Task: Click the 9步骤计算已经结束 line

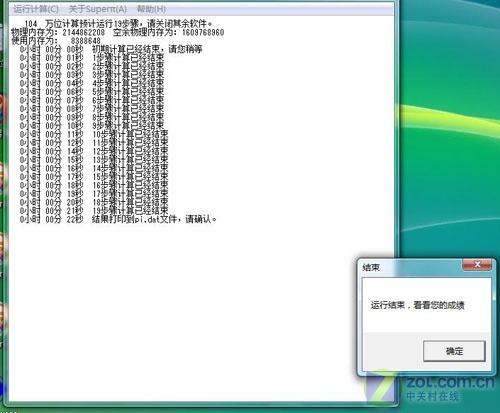Action: (x=92, y=126)
